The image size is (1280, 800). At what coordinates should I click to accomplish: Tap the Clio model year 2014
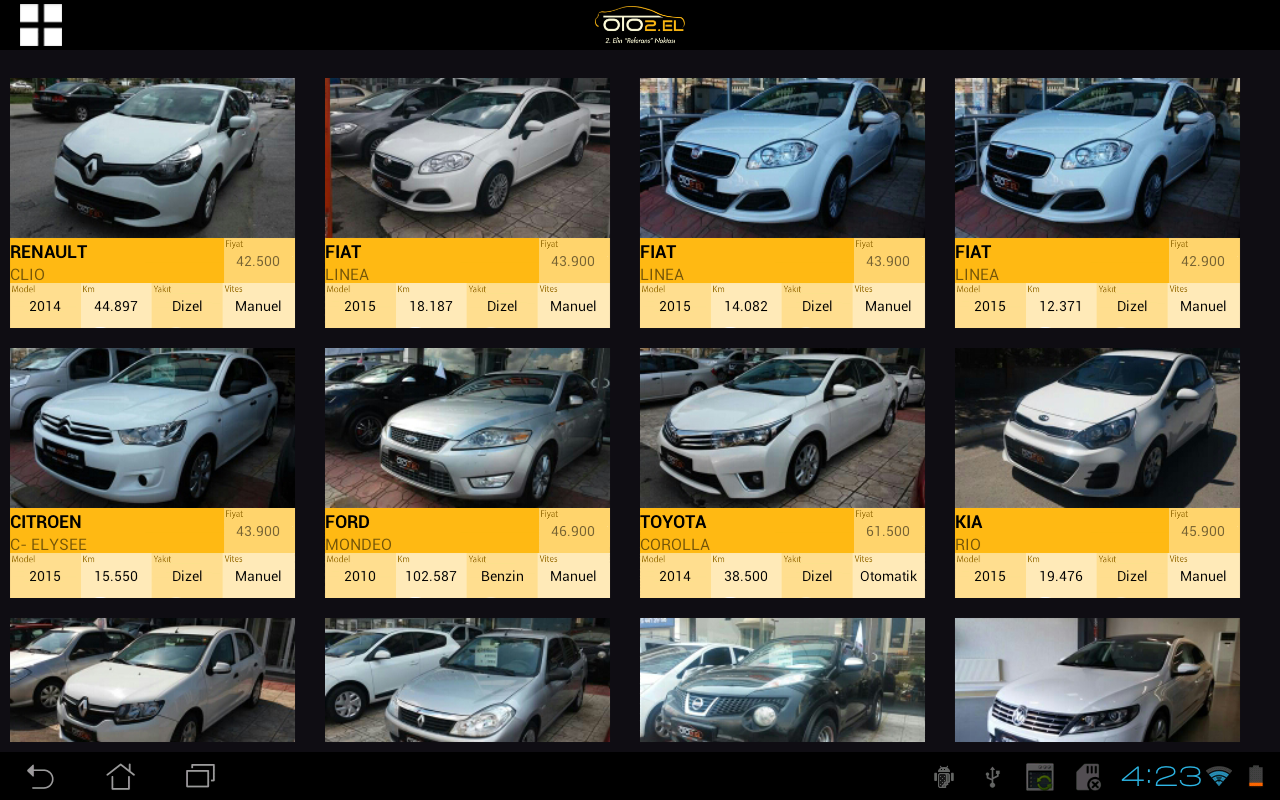coord(45,306)
